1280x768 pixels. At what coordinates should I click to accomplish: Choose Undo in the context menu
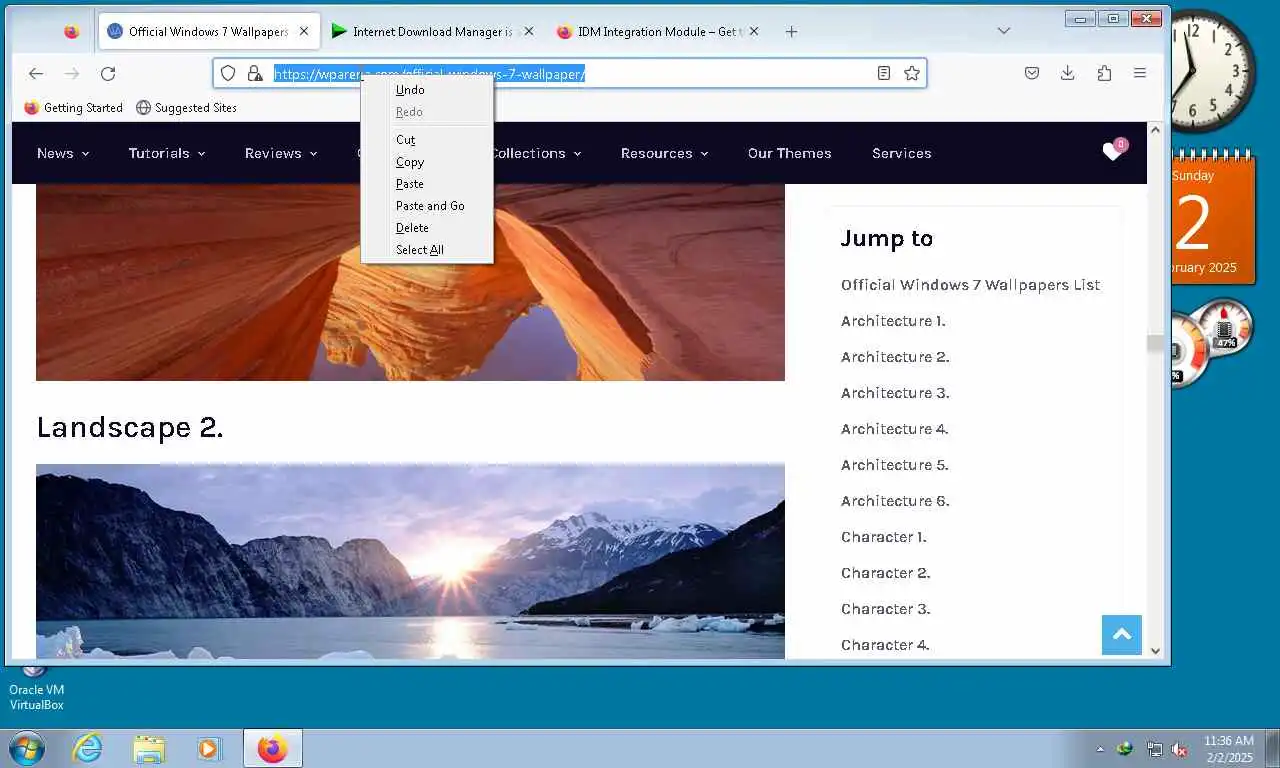point(427,90)
